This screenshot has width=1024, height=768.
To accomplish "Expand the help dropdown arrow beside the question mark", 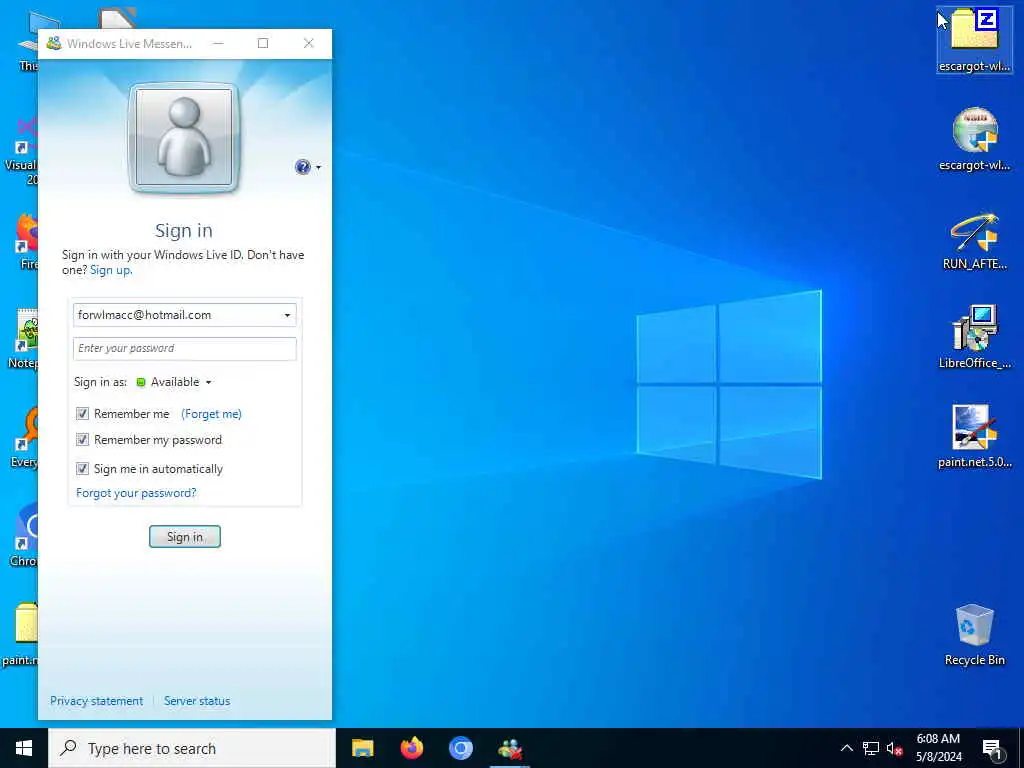I will pyautogui.click(x=319, y=167).
